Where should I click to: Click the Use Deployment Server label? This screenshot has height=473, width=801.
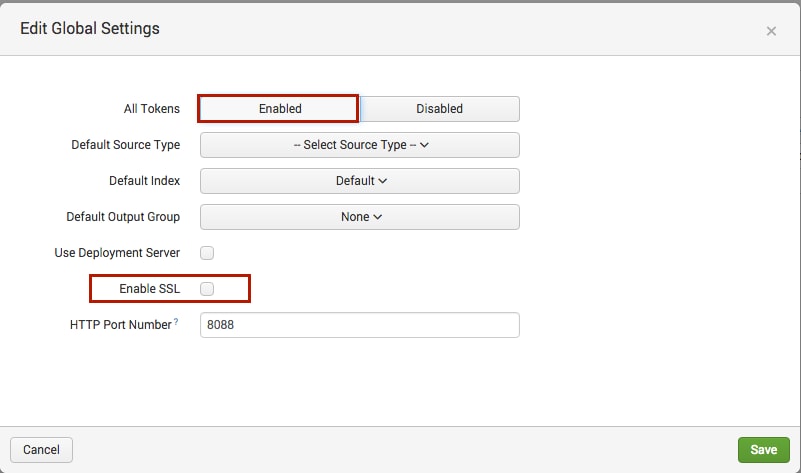coord(117,253)
